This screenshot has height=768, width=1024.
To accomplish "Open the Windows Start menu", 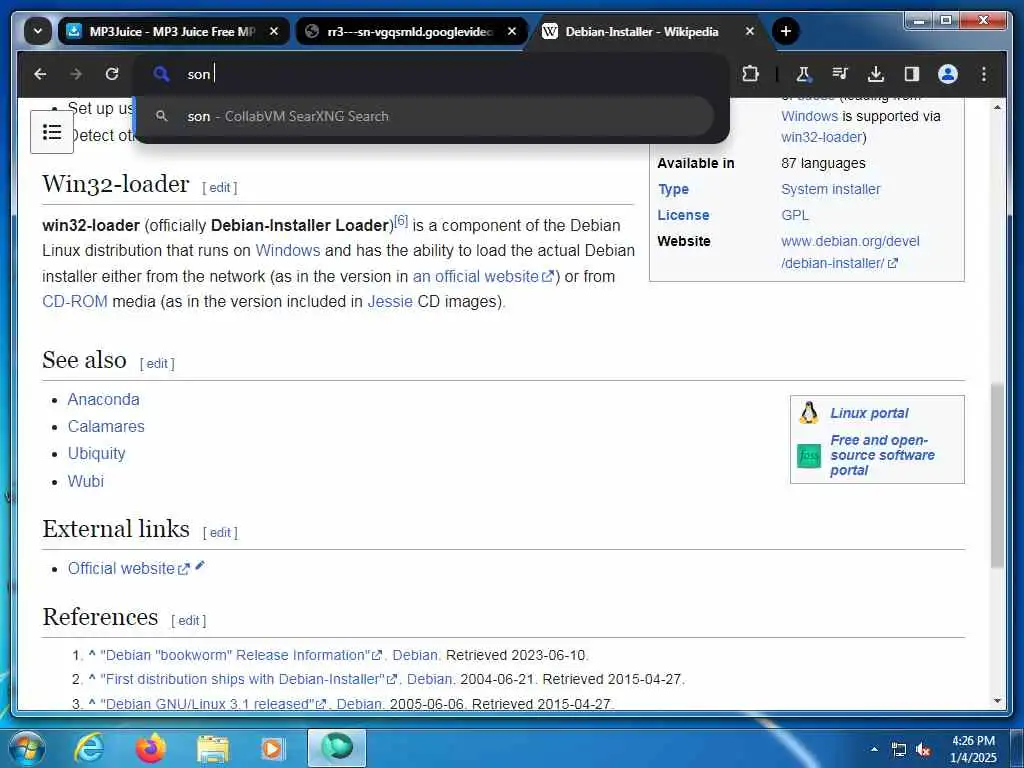I will click(x=27, y=748).
